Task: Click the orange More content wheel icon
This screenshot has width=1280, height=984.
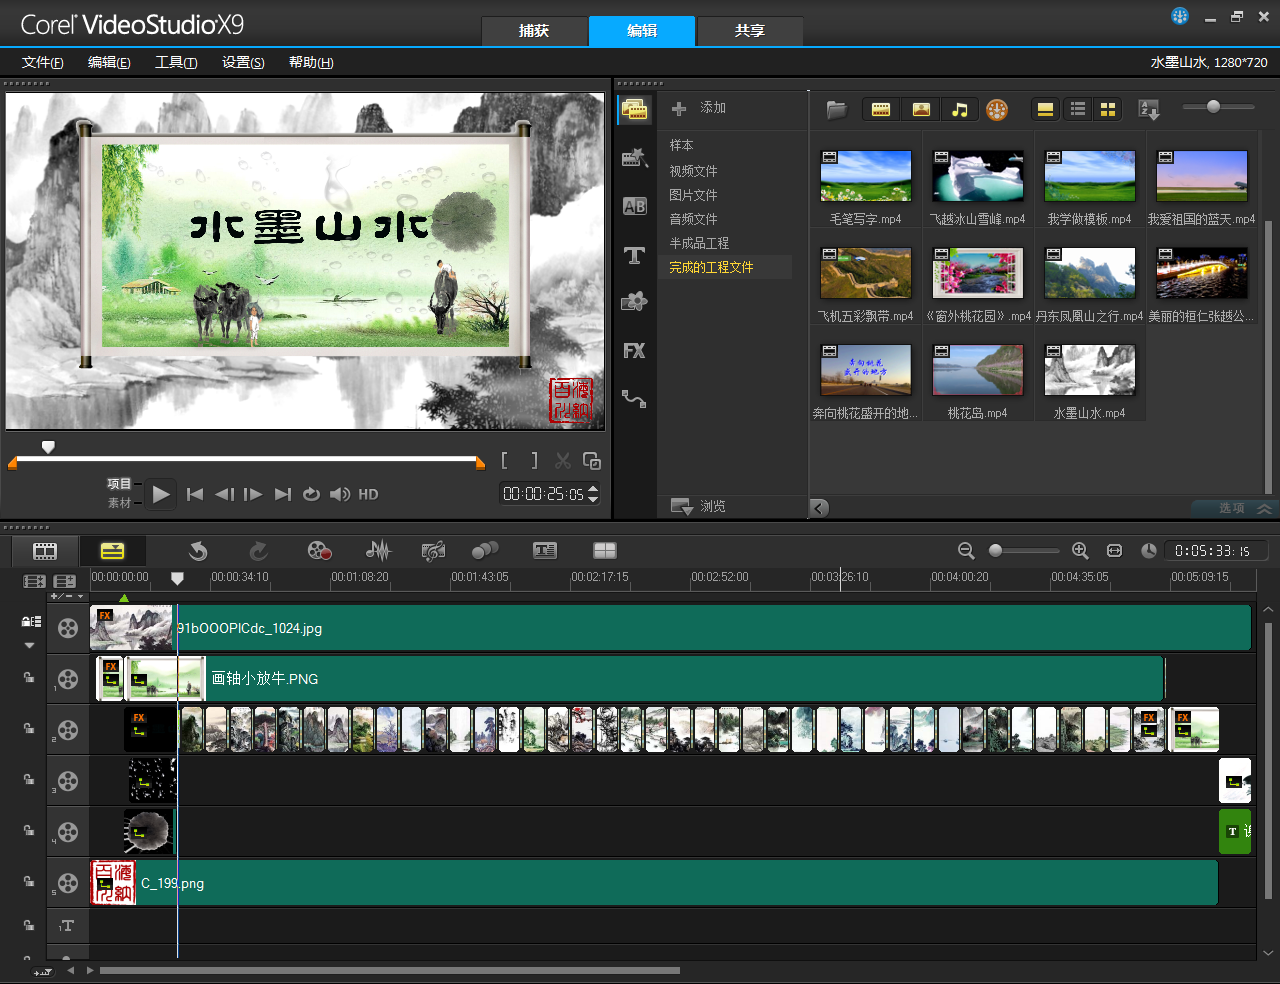Action: (x=997, y=110)
